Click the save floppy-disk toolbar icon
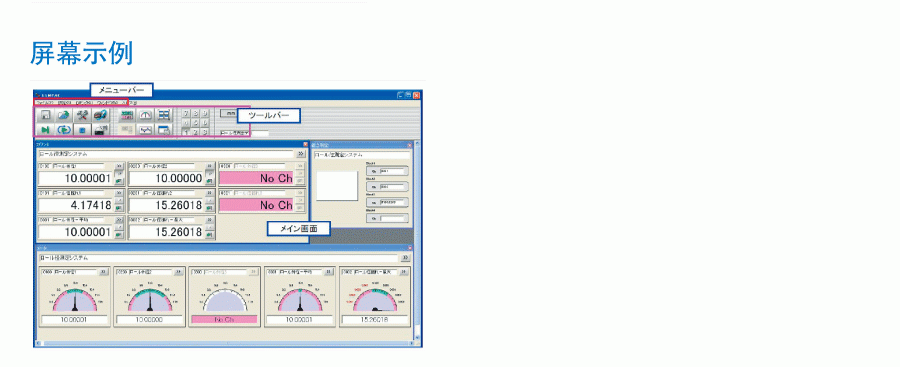900x367 pixels. 45,115
